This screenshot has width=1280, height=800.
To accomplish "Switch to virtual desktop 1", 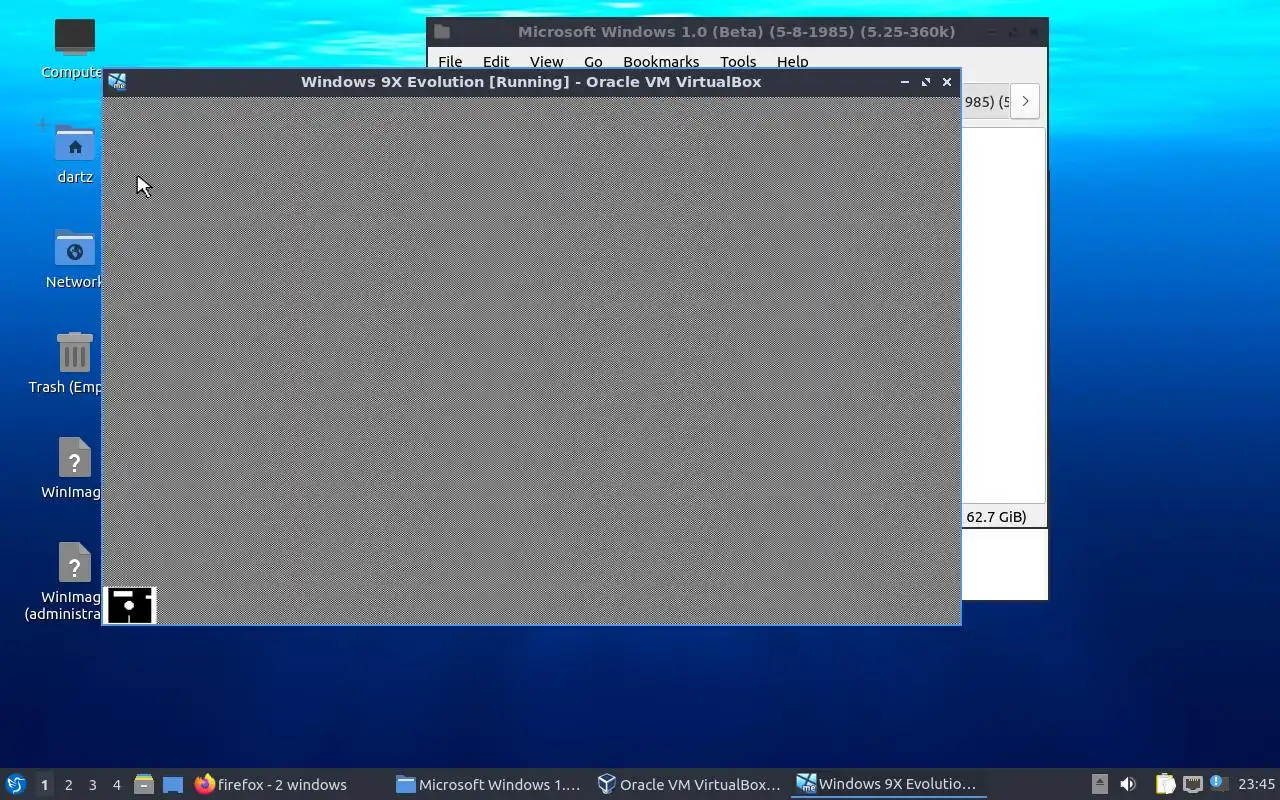I will tap(44, 785).
